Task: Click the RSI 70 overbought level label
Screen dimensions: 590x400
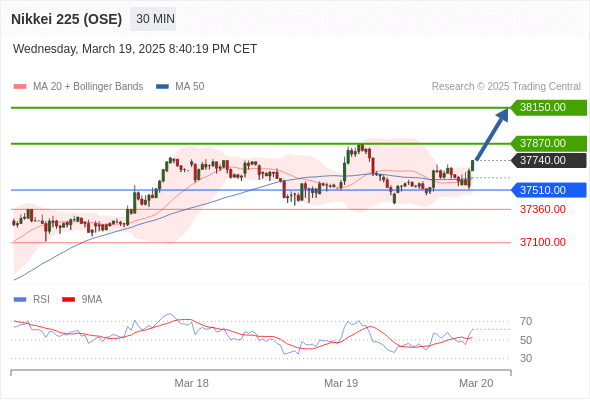Action: coord(526,322)
